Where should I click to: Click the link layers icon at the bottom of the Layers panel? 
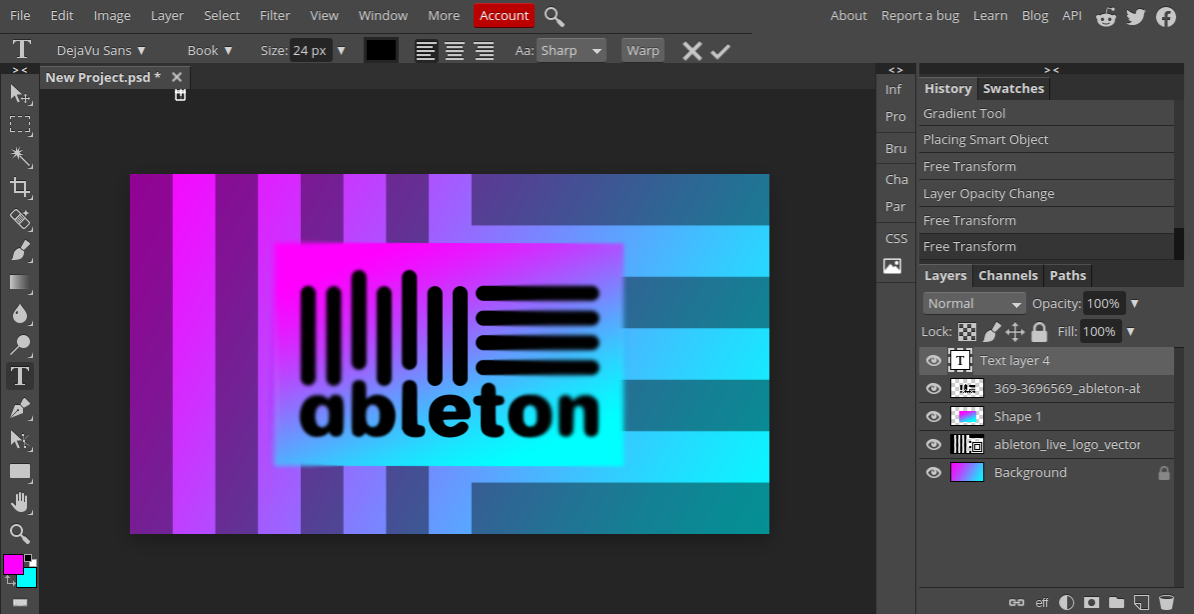tap(1016, 603)
